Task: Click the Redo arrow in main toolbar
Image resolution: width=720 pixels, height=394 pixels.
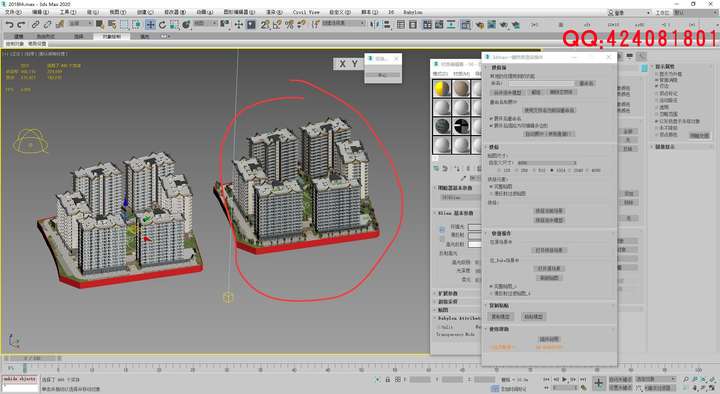Action: point(21,24)
